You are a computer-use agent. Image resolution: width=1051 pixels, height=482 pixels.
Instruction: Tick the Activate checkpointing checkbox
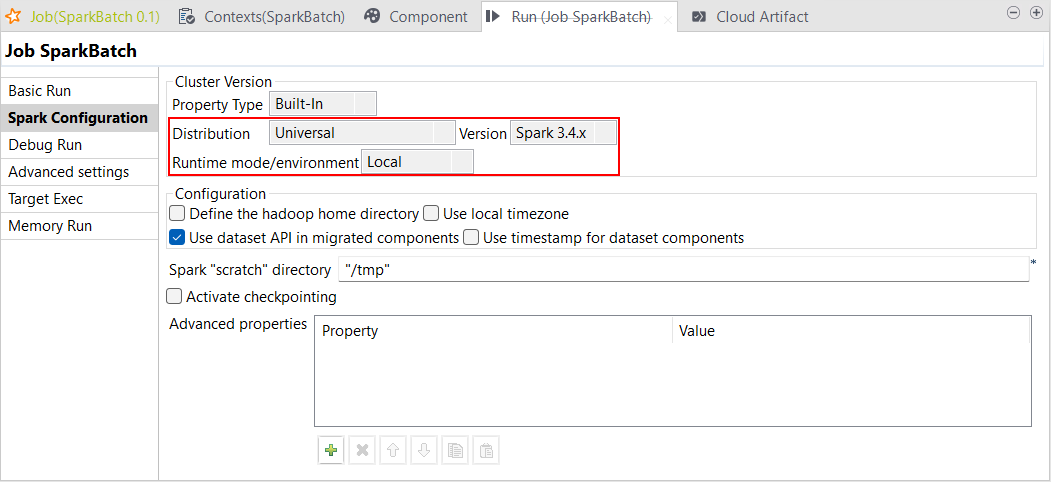pos(174,297)
